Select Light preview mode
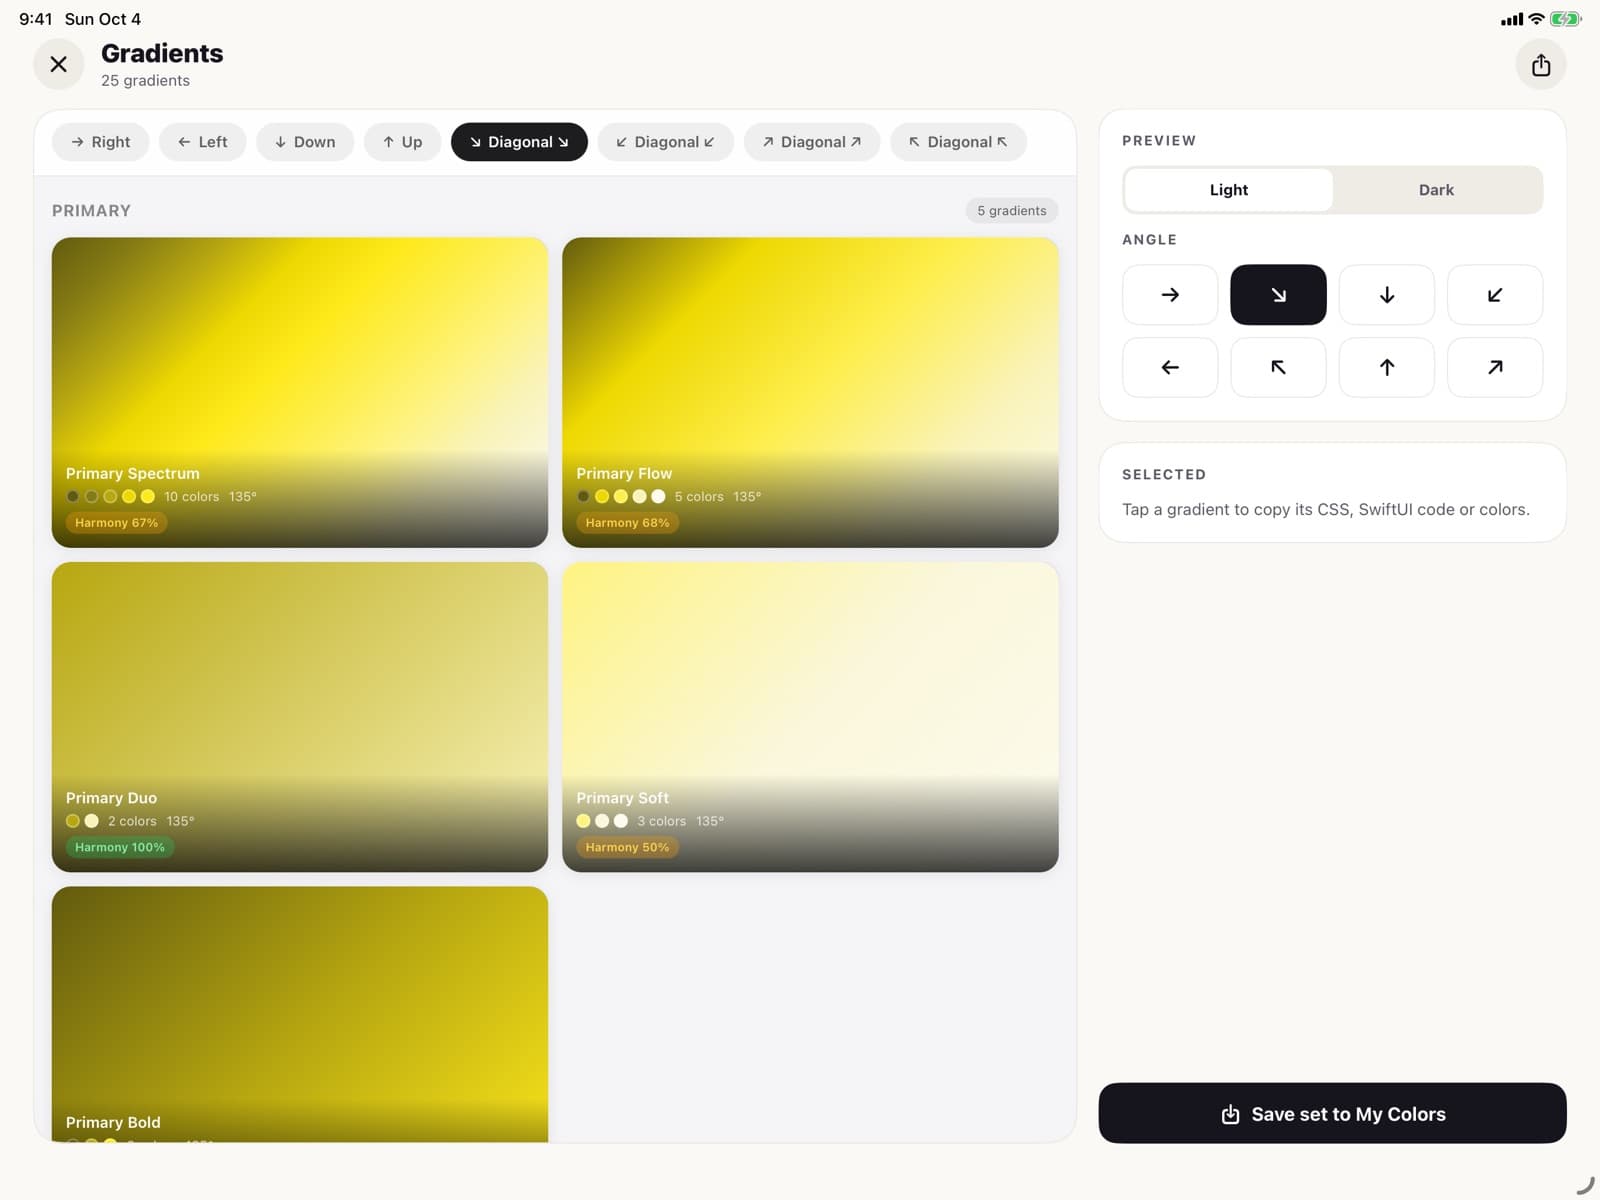Image resolution: width=1600 pixels, height=1200 pixels. tap(1229, 190)
